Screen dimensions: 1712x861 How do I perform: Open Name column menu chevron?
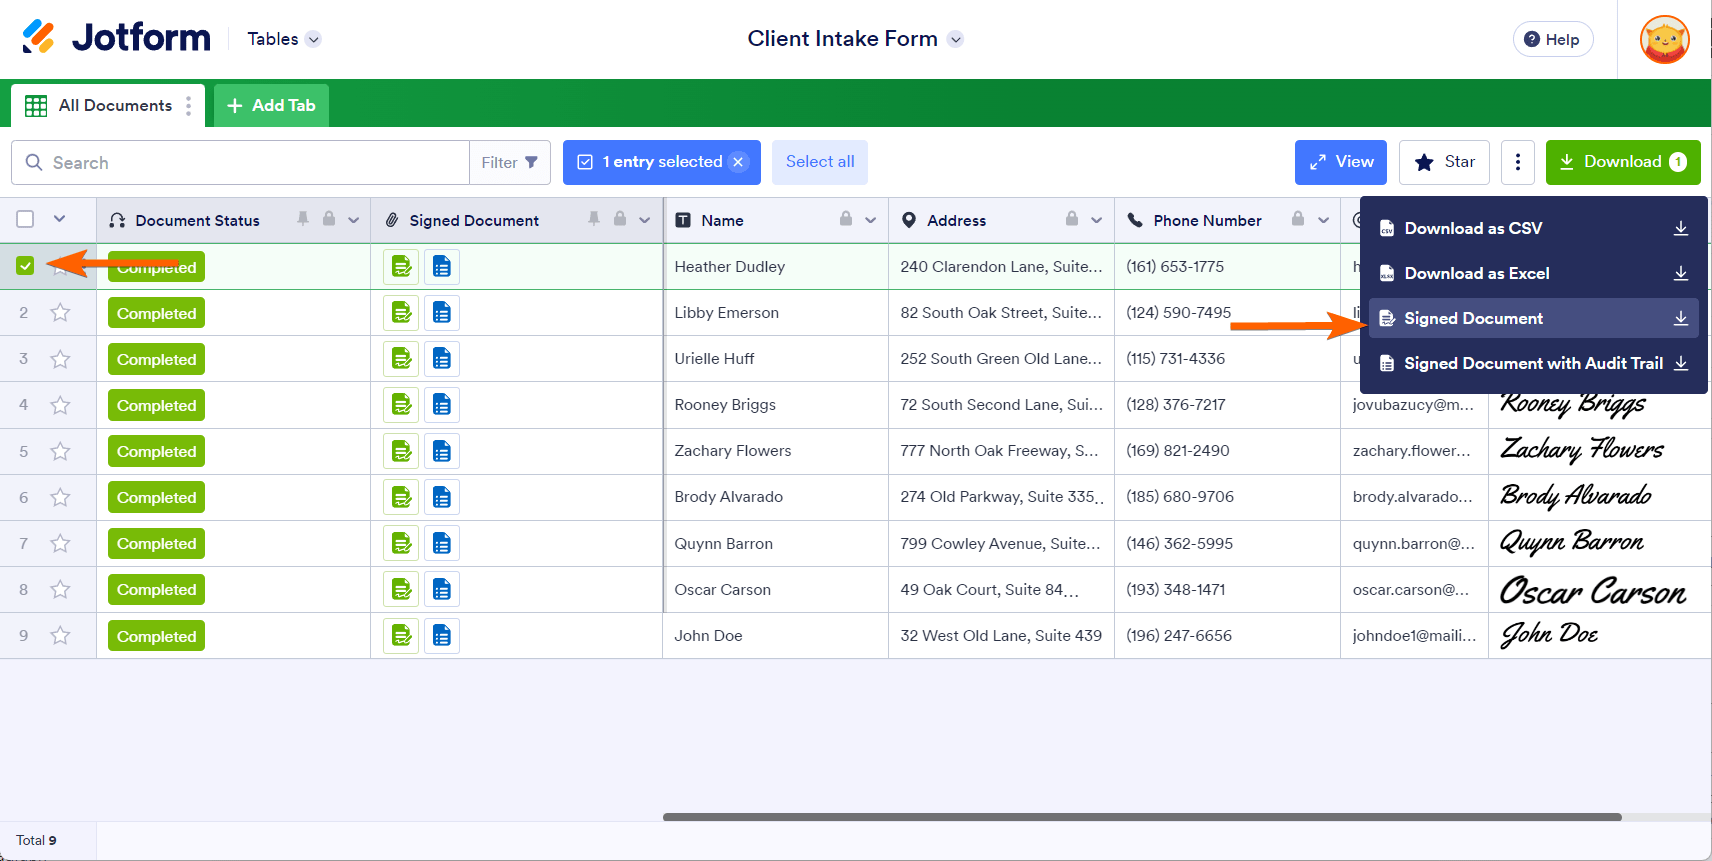click(870, 220)
